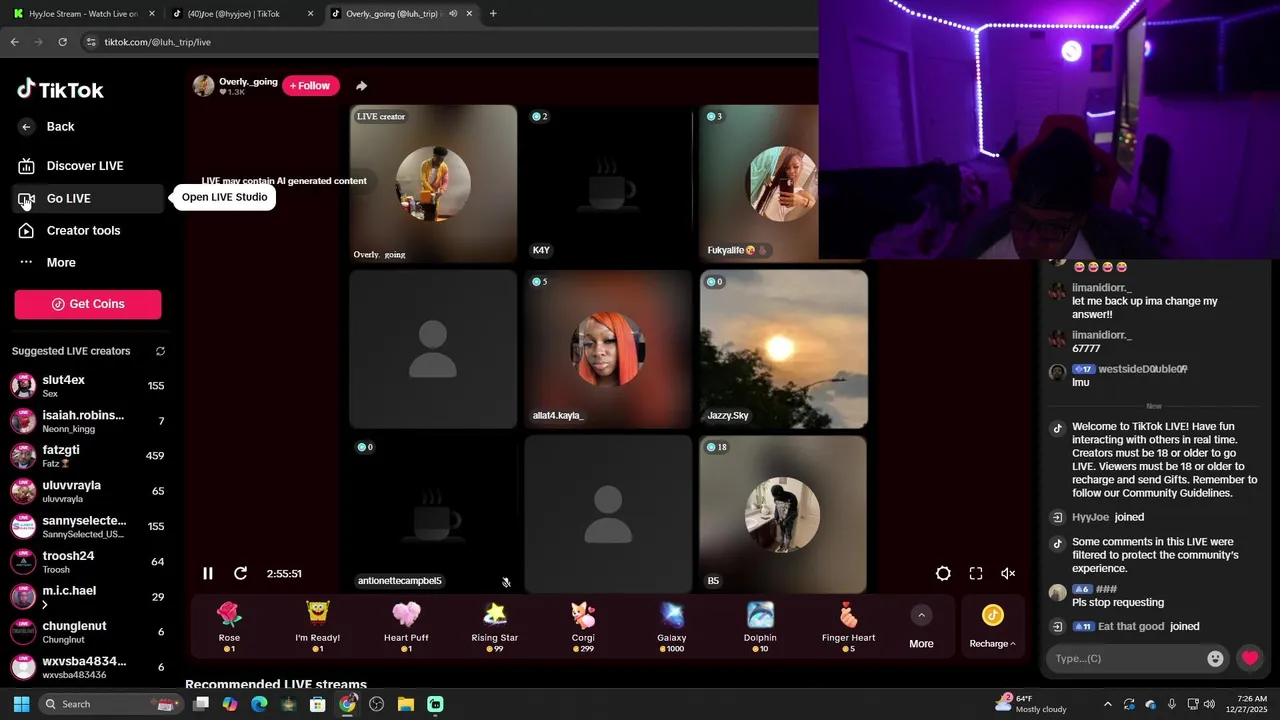This screenshot has width=1280, height=720.
Task: Send the Heart Puff gift
Action: click(406, 627)
